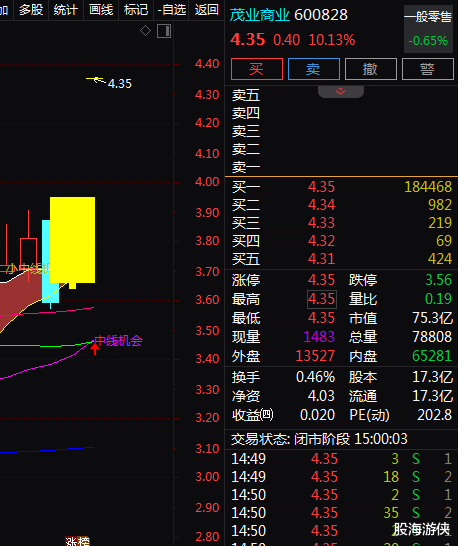Click the 现量 value 1483
Image resolution: width=458 pixels, height=546 pixels.
coord(319,337)
